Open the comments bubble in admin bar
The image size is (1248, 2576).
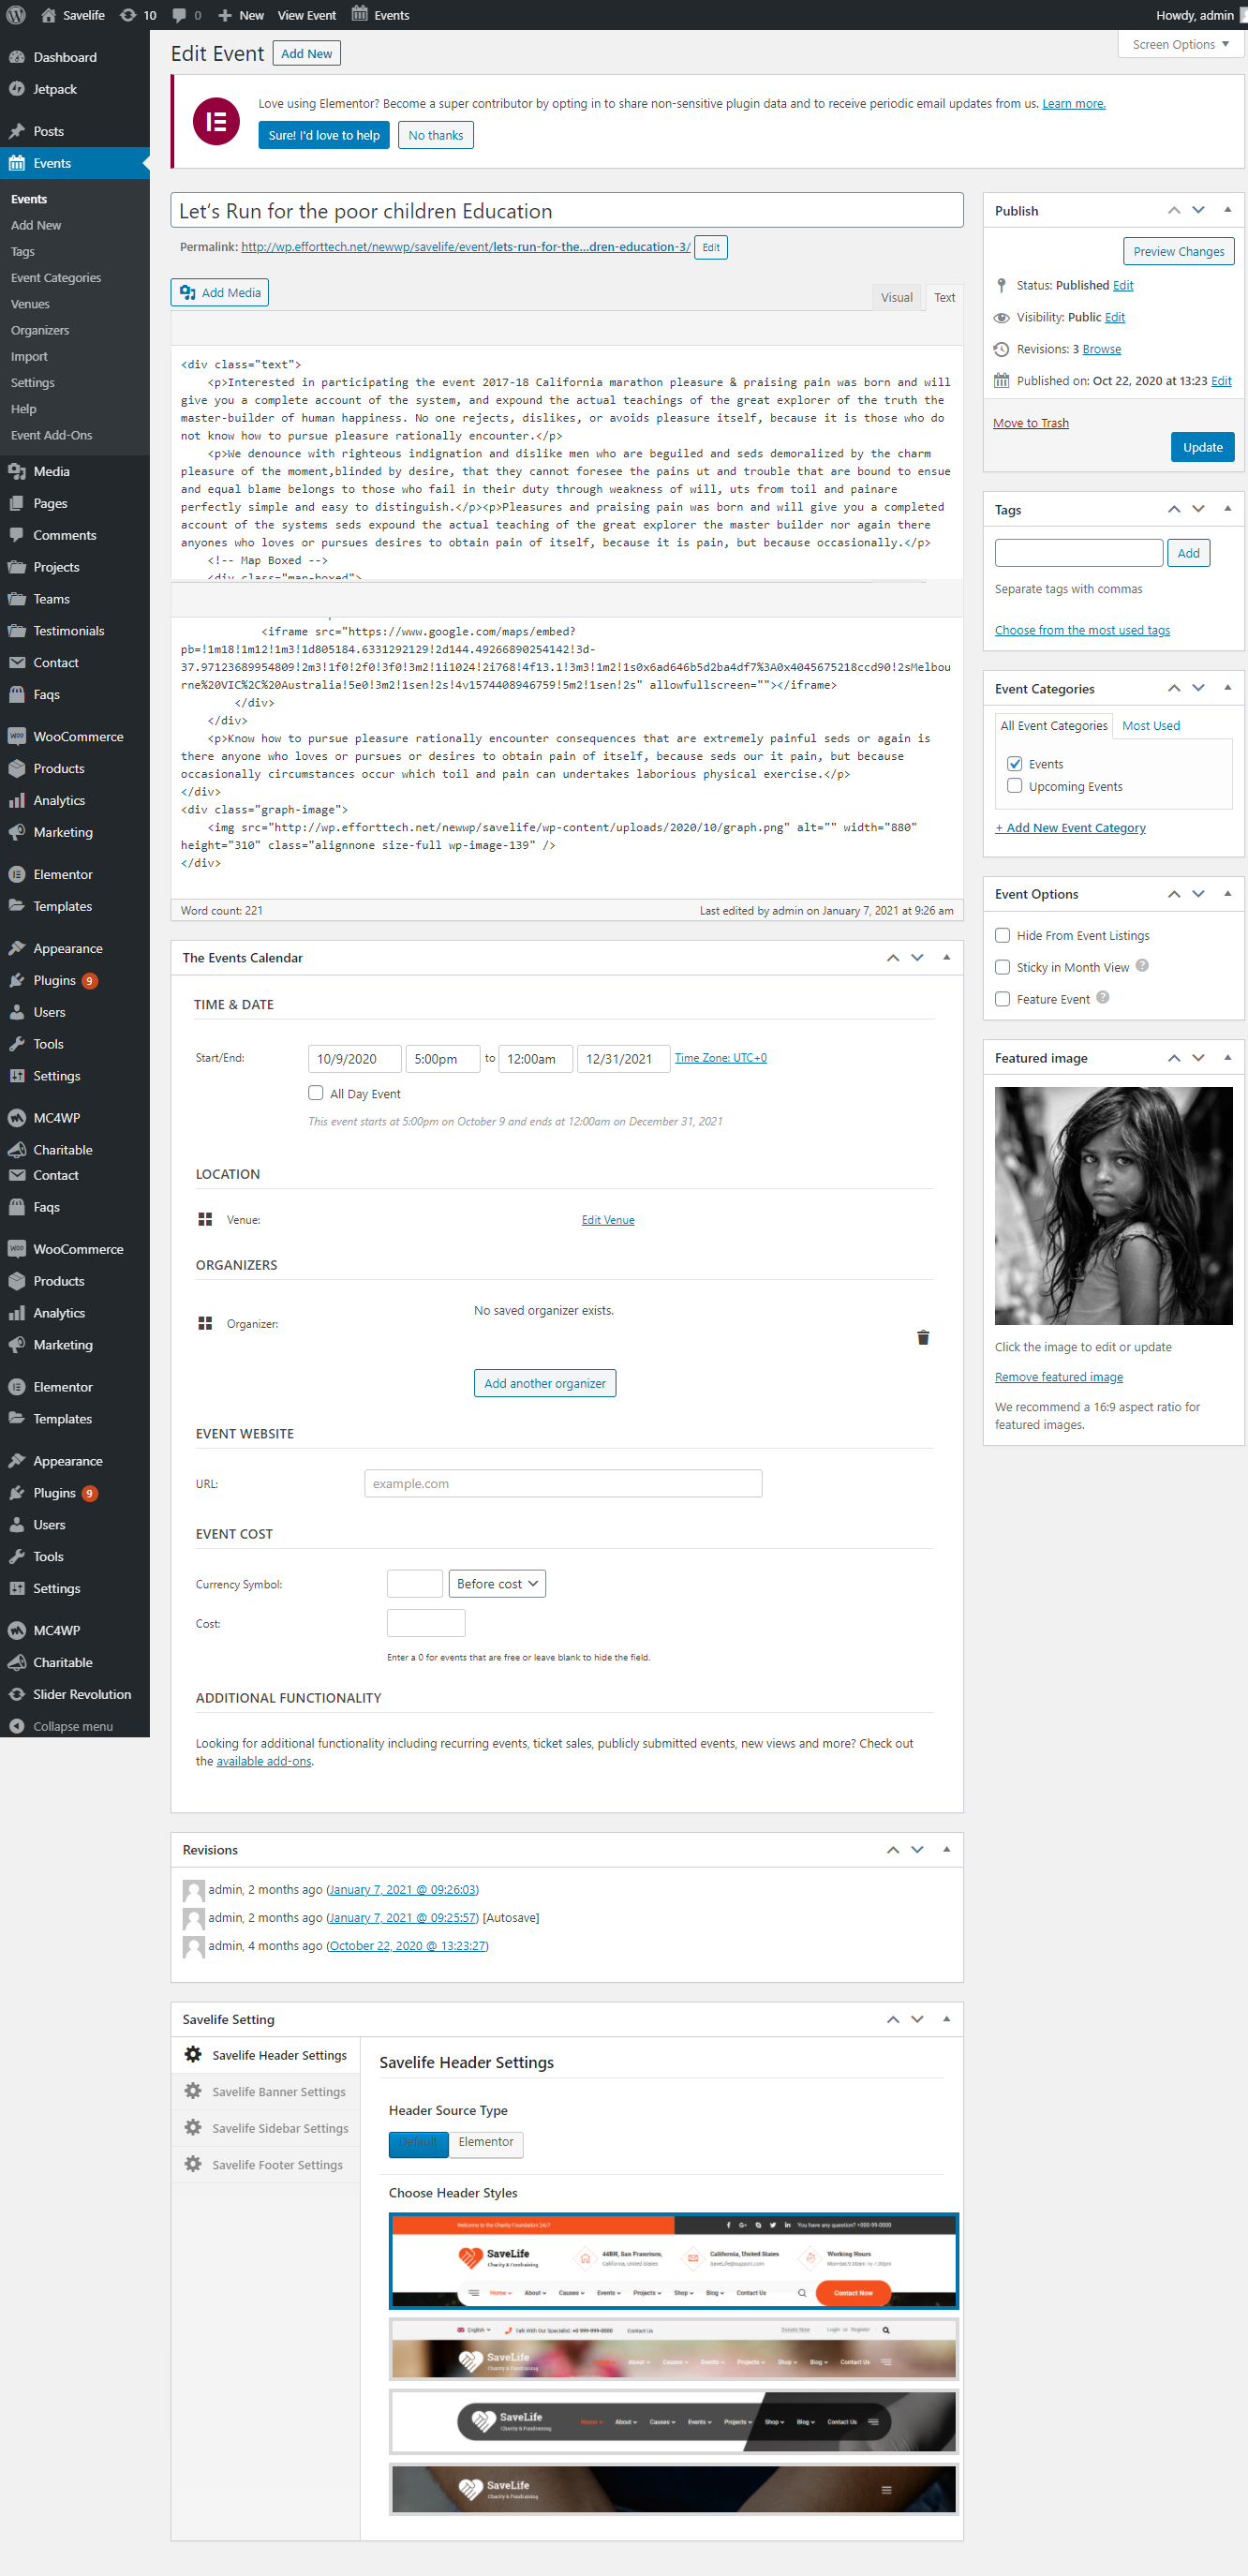(x=186, y=15)
